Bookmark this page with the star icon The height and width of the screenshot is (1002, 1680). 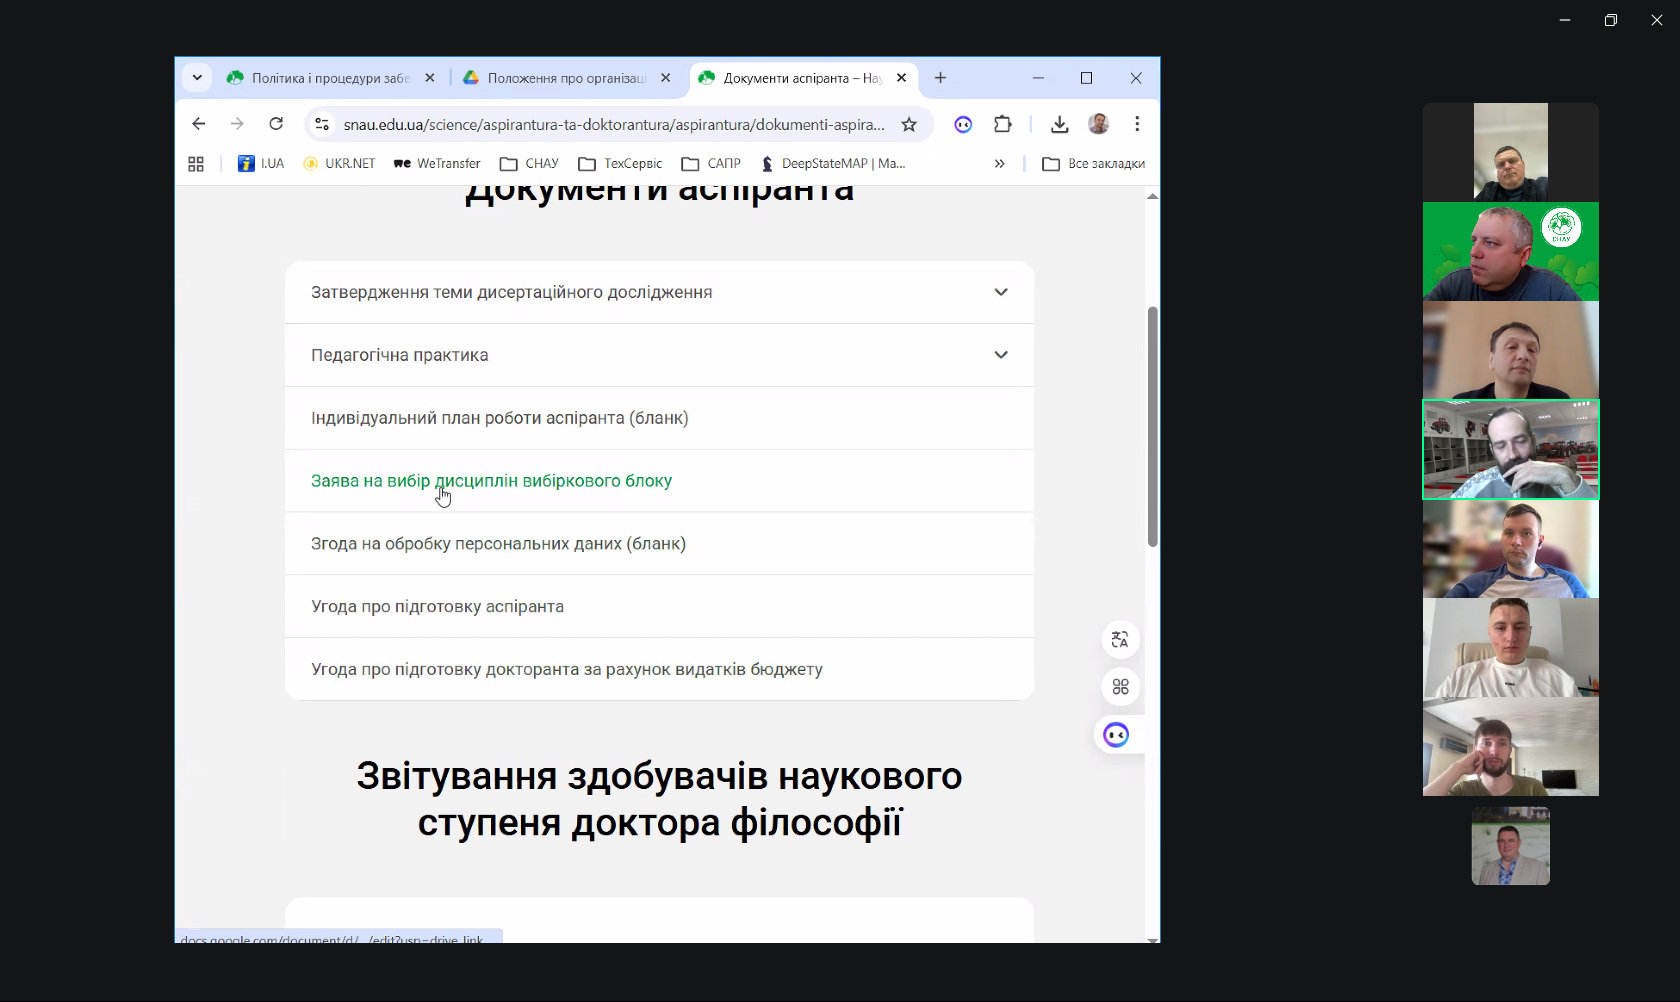908,124
